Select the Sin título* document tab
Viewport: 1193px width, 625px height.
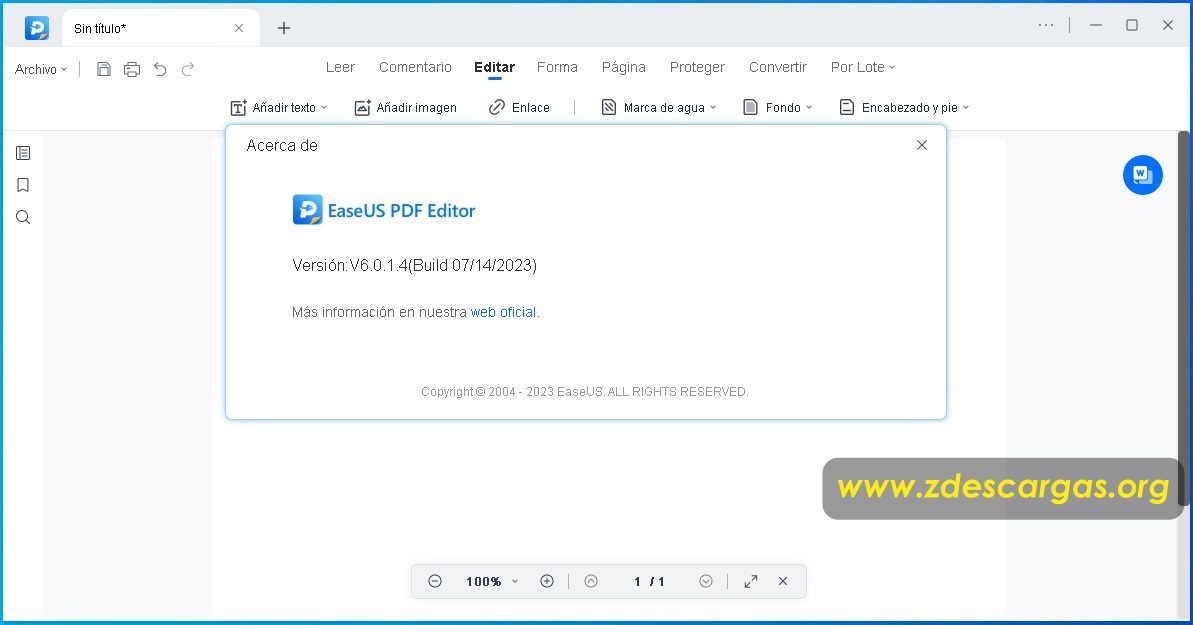point(160,28)
